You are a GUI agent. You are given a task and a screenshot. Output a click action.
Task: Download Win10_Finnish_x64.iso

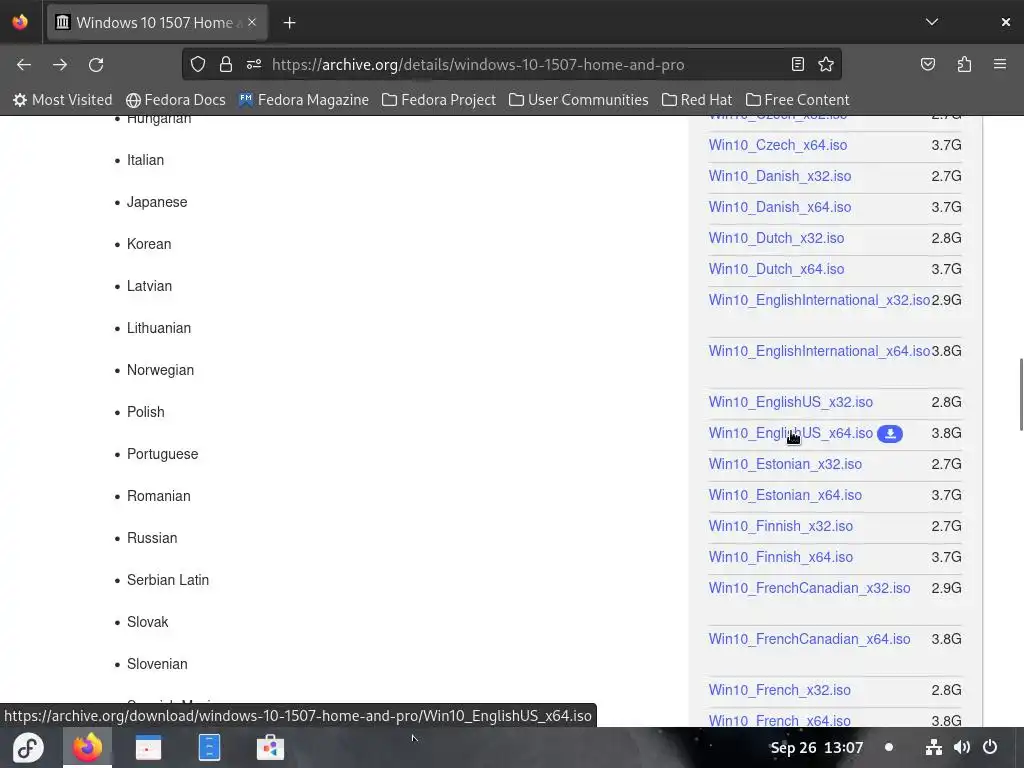click(780, 557)
